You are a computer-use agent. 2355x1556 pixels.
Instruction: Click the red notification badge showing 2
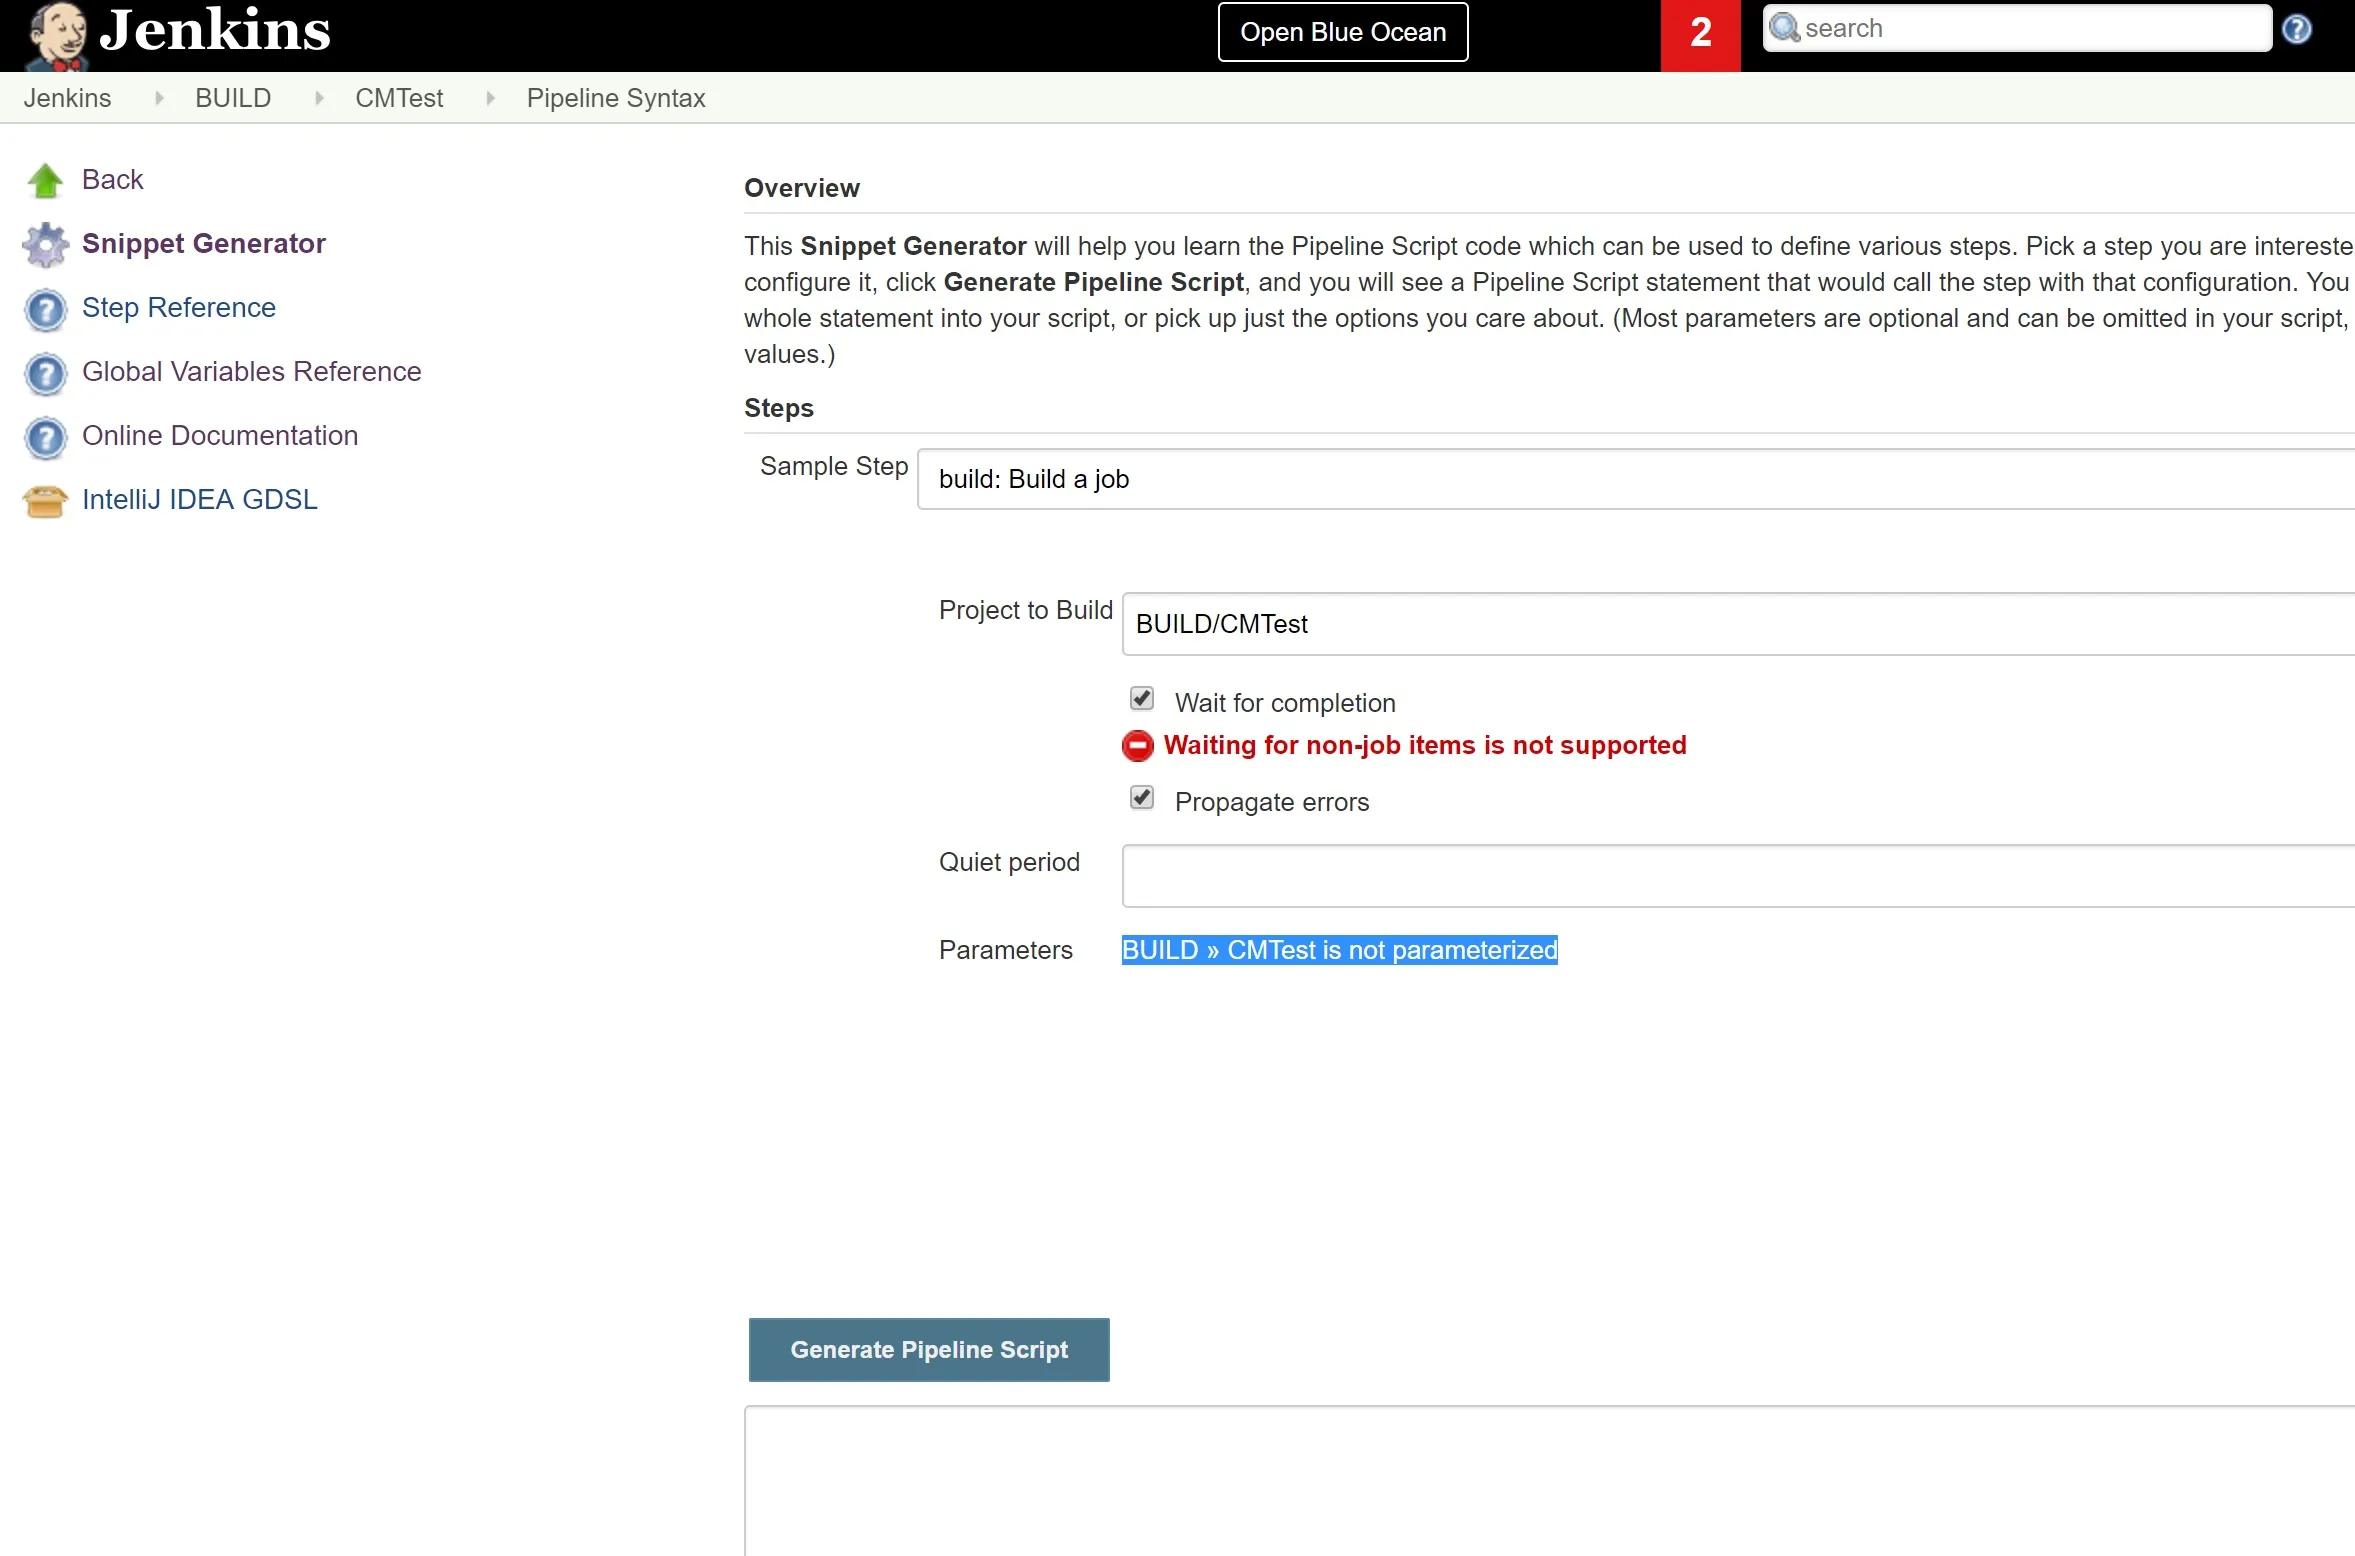(x=1699, y=34)
